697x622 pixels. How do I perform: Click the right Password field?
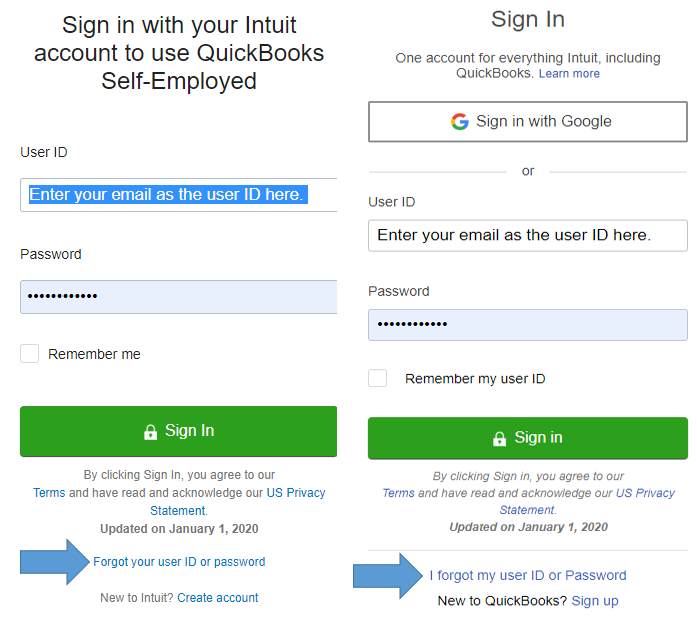point(527,325)
